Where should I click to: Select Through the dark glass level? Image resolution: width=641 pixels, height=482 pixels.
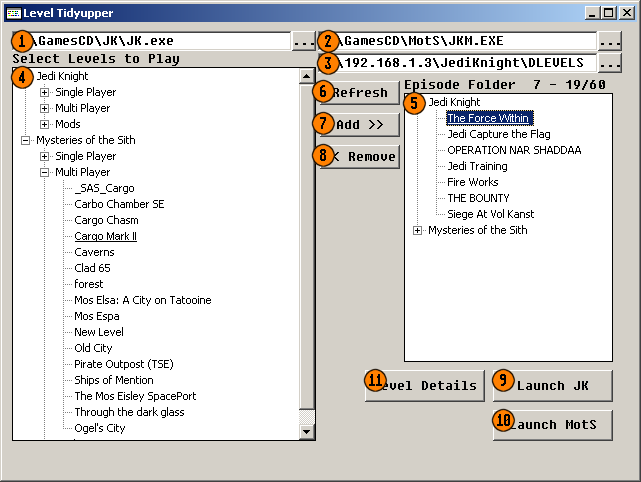pos(129,412)
